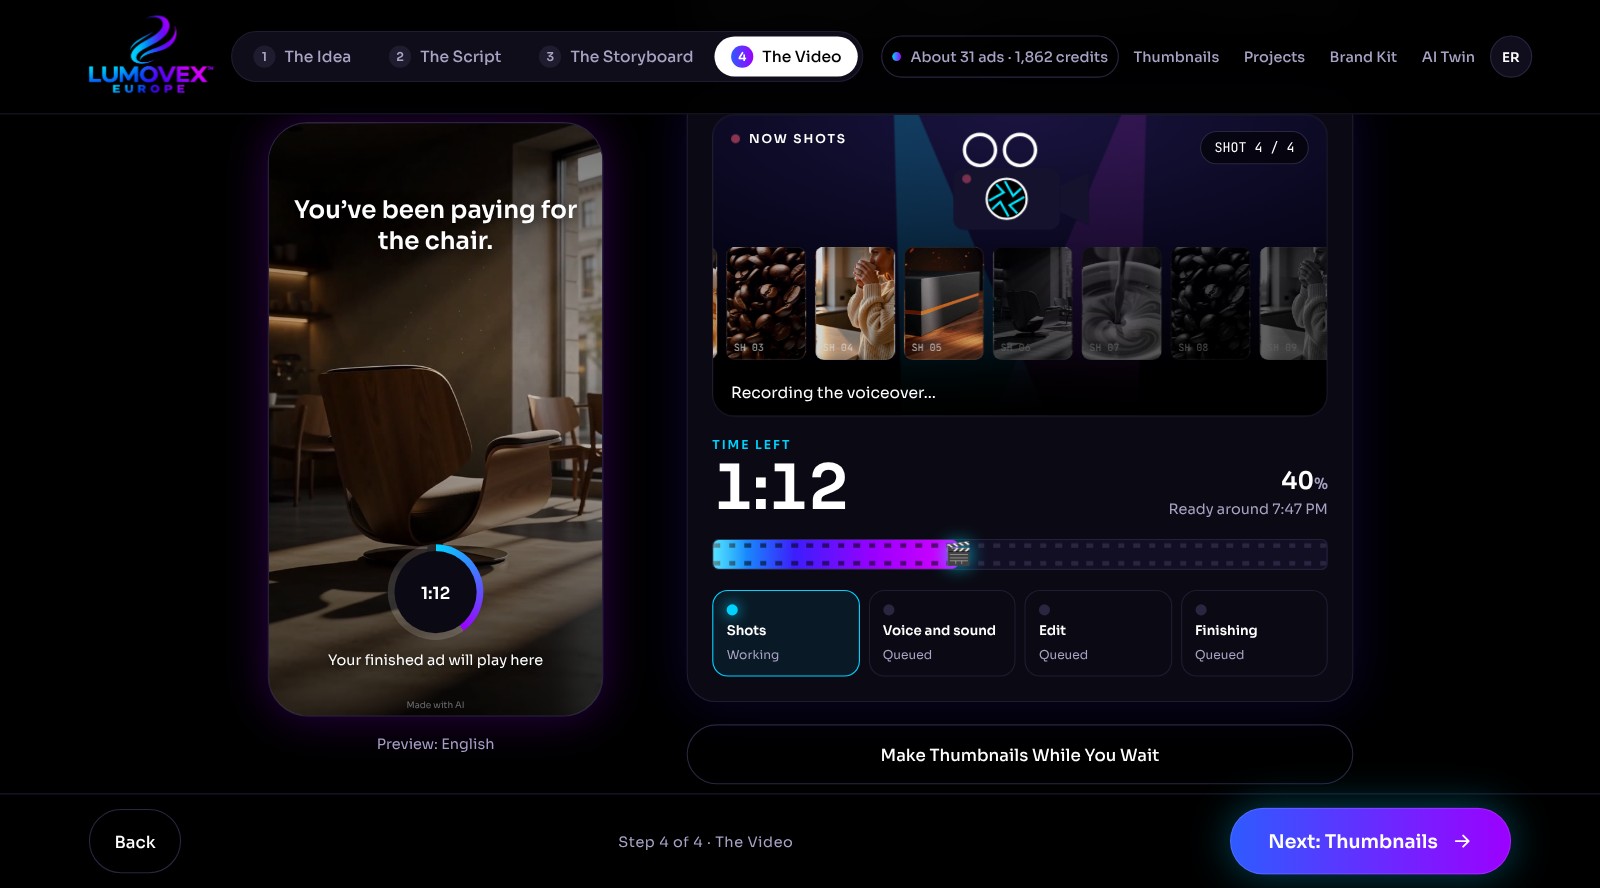The height and width of the screenshot is (888, 1600).
Task: Click the ad preview phone frame
Action: [x=435, y=419]
